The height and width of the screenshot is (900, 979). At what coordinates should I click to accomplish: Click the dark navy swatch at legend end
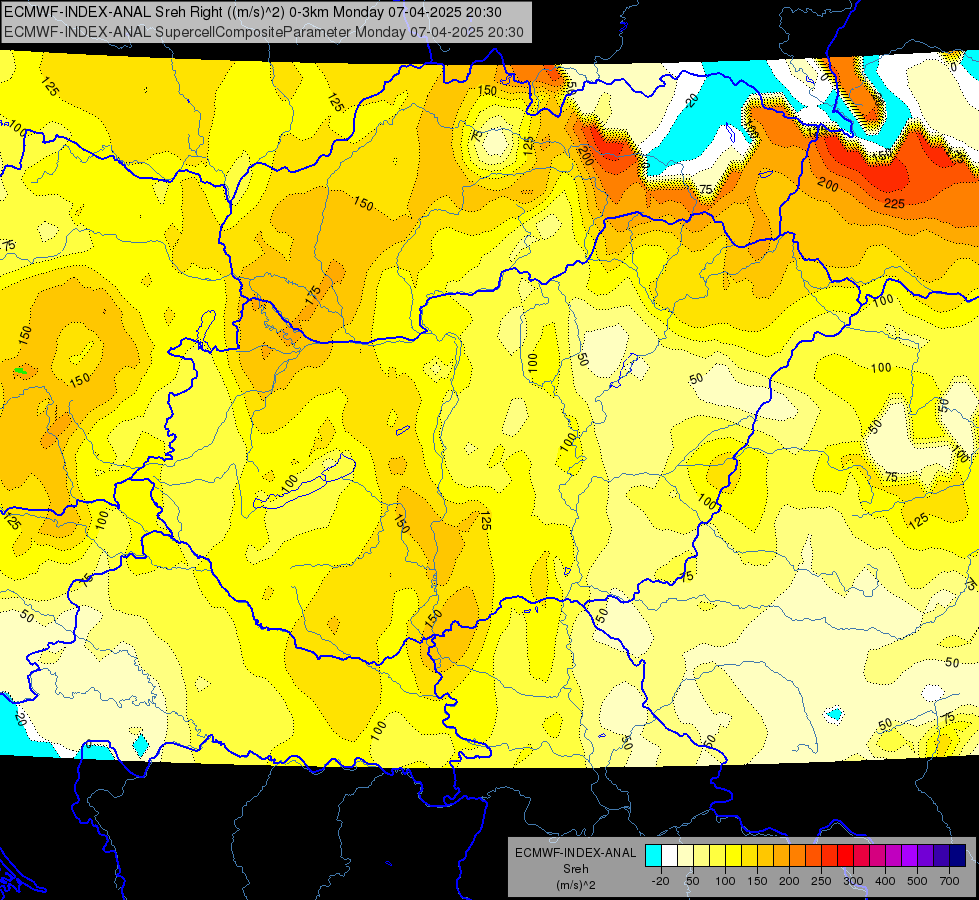(958, 855)
